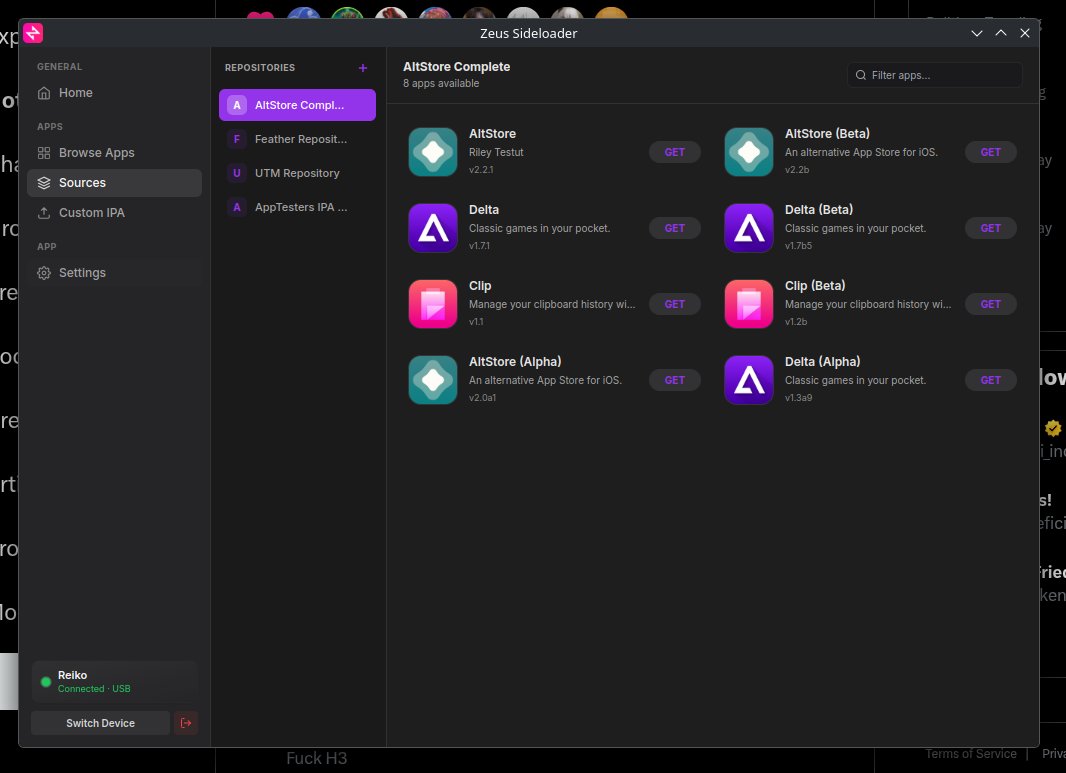Click the Clip (Beta) app icon

coord(749,304)
